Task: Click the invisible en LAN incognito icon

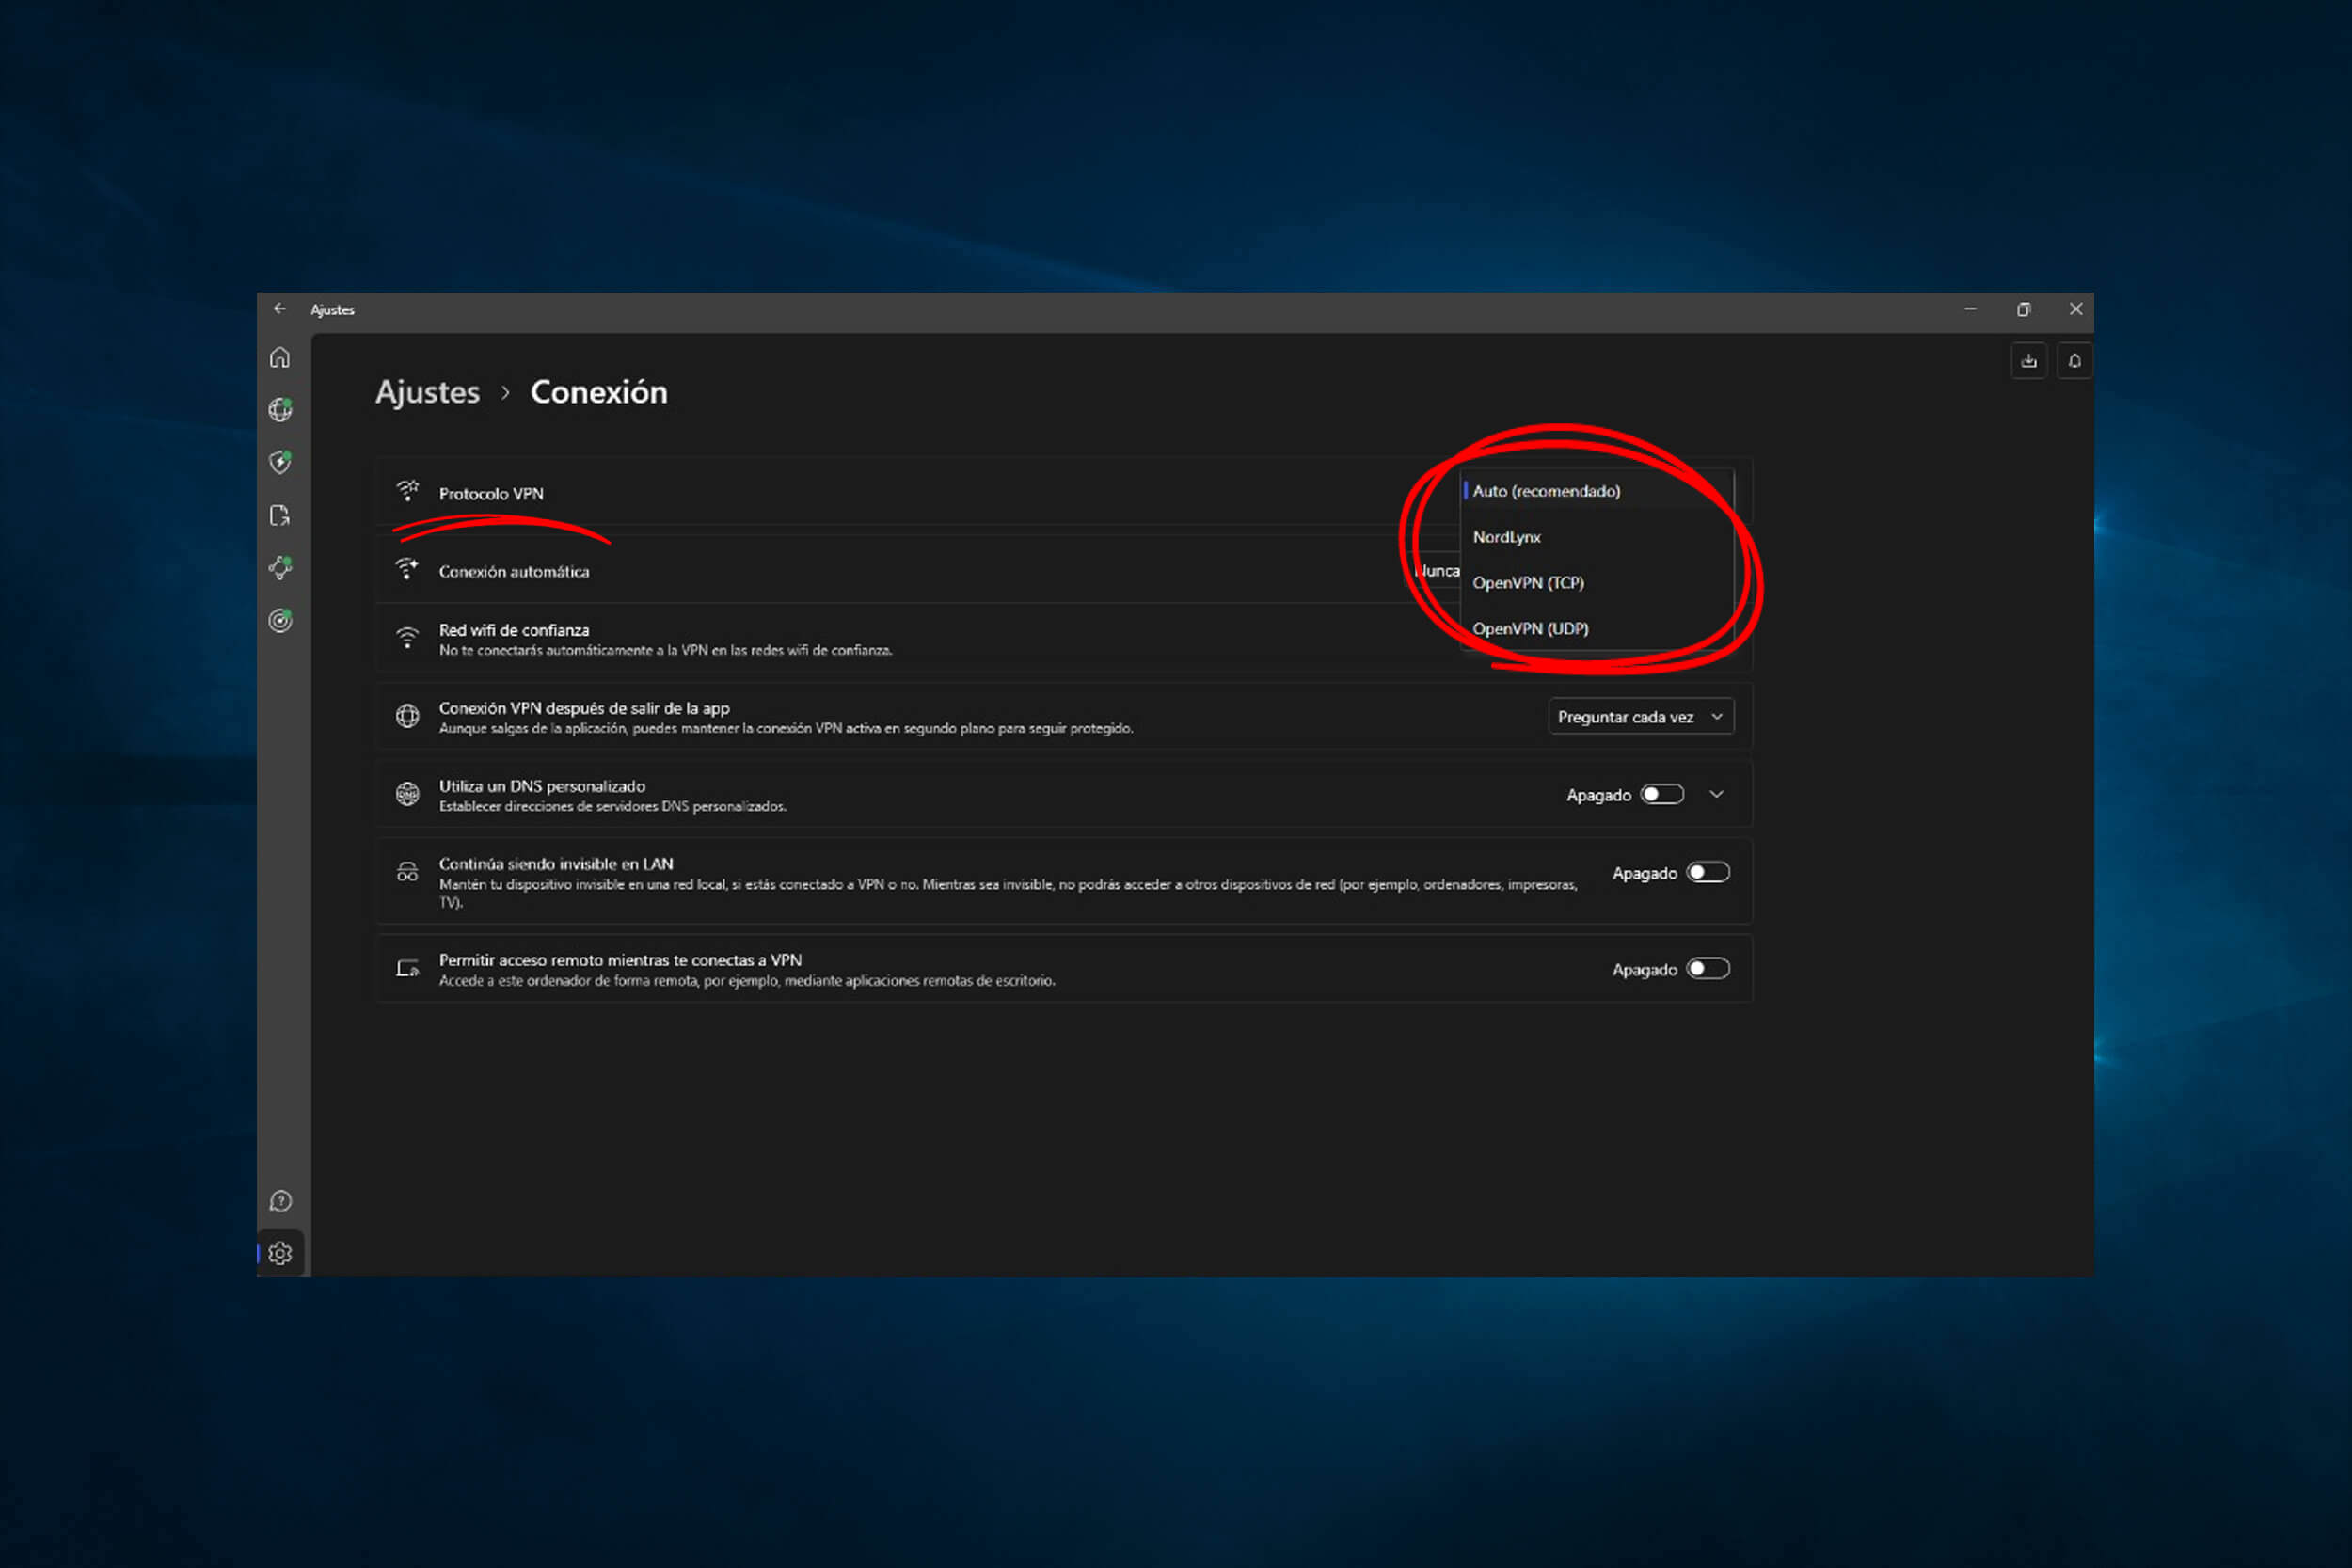Action: [x=407, y=872]
